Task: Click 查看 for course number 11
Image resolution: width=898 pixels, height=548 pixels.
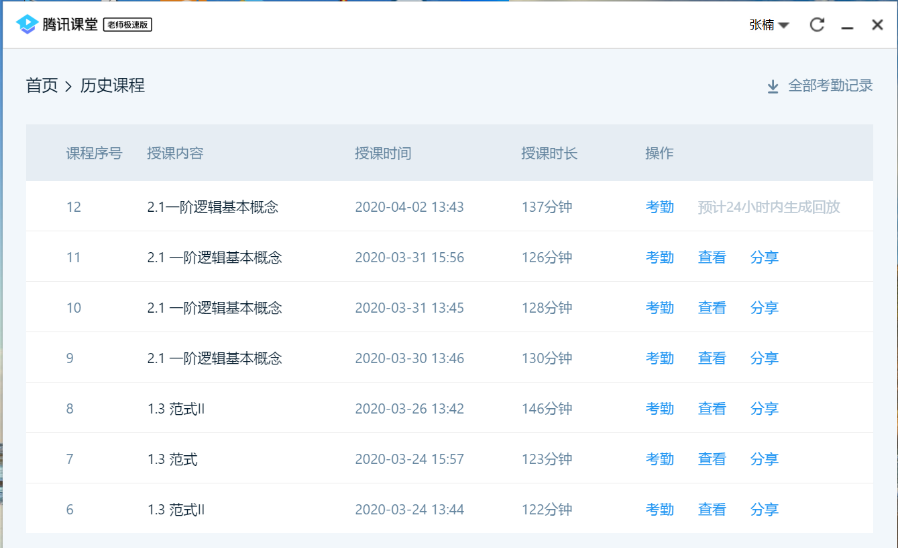Action: tap(711, 257)
